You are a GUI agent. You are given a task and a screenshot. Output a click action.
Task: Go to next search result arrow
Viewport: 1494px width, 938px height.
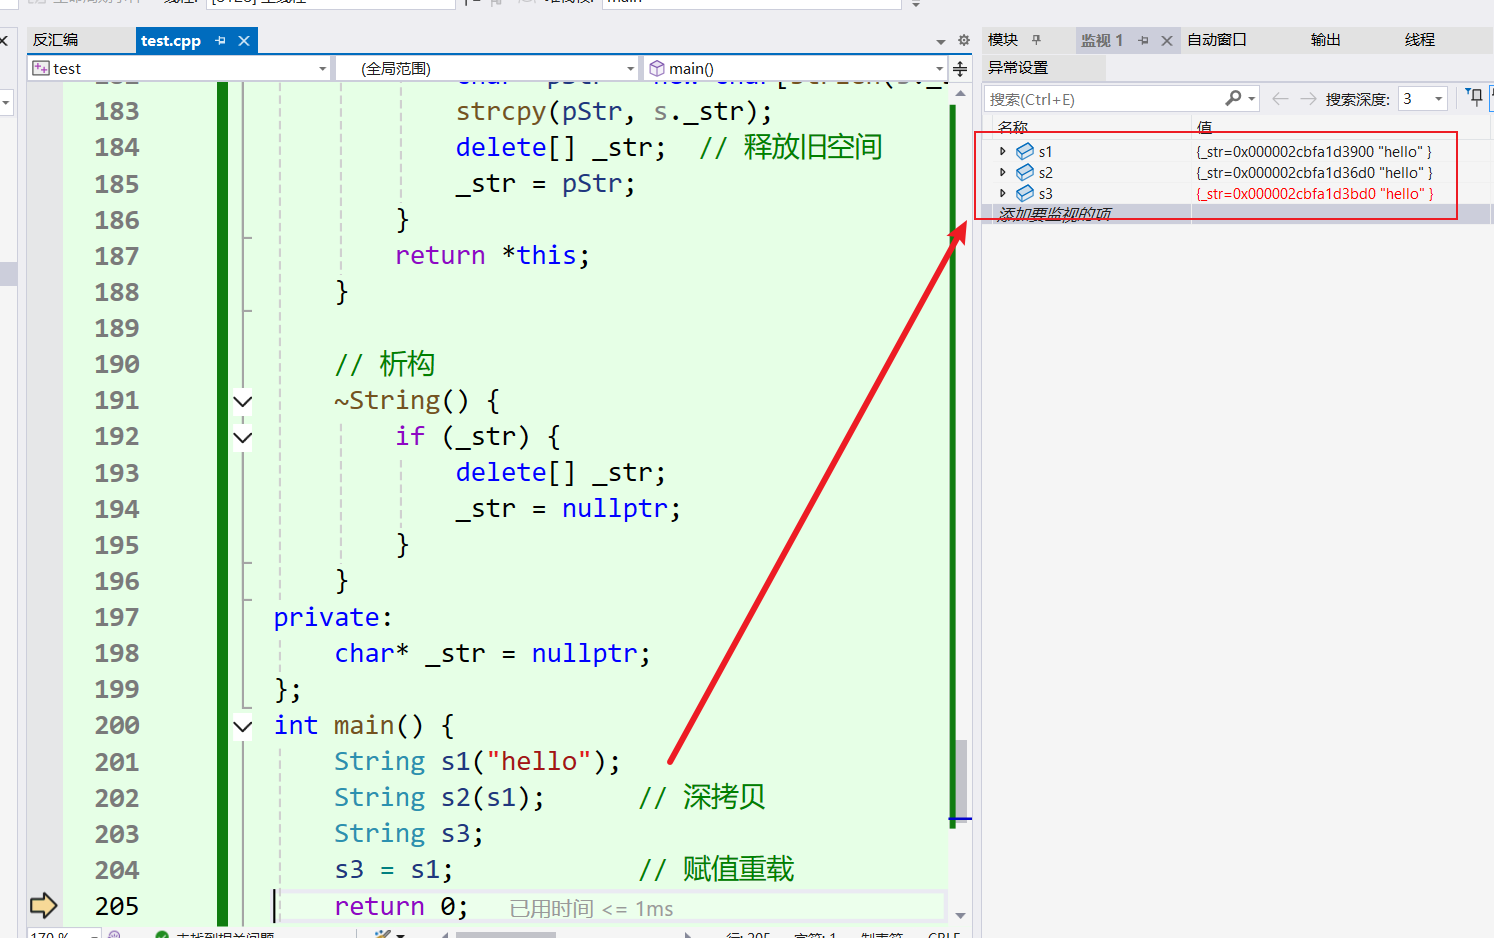click(x=1308, y=98)
